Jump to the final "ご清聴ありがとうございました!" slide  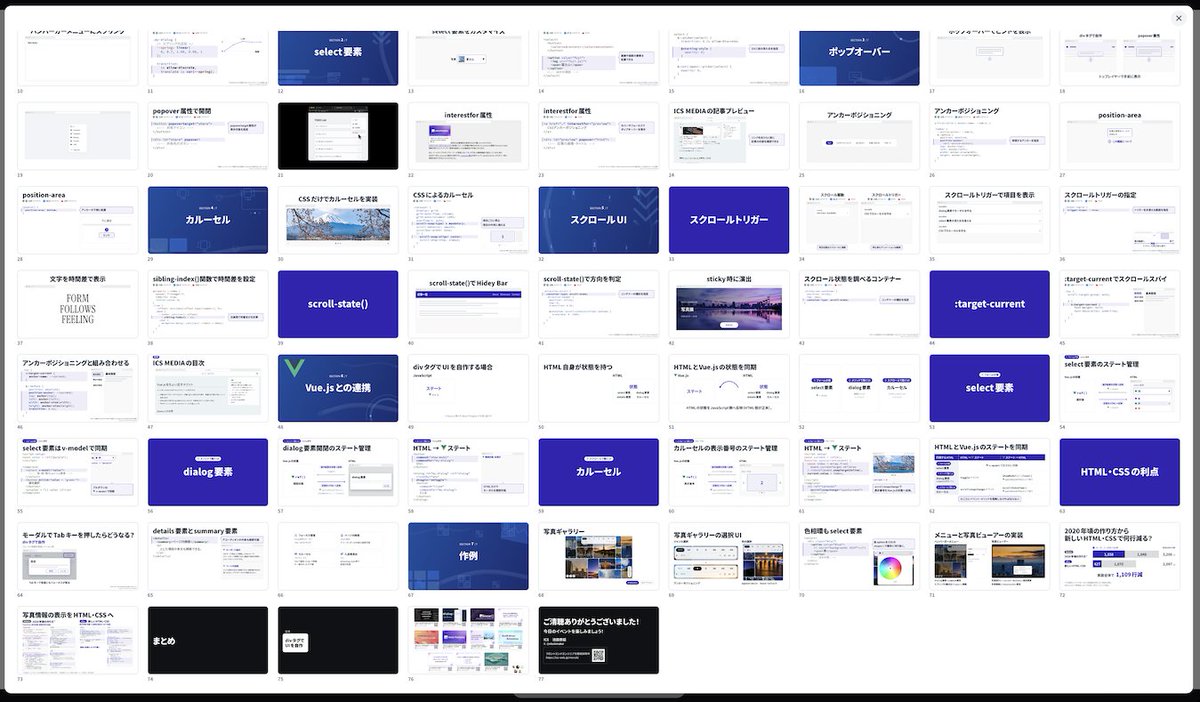click(x=599, y=640)
